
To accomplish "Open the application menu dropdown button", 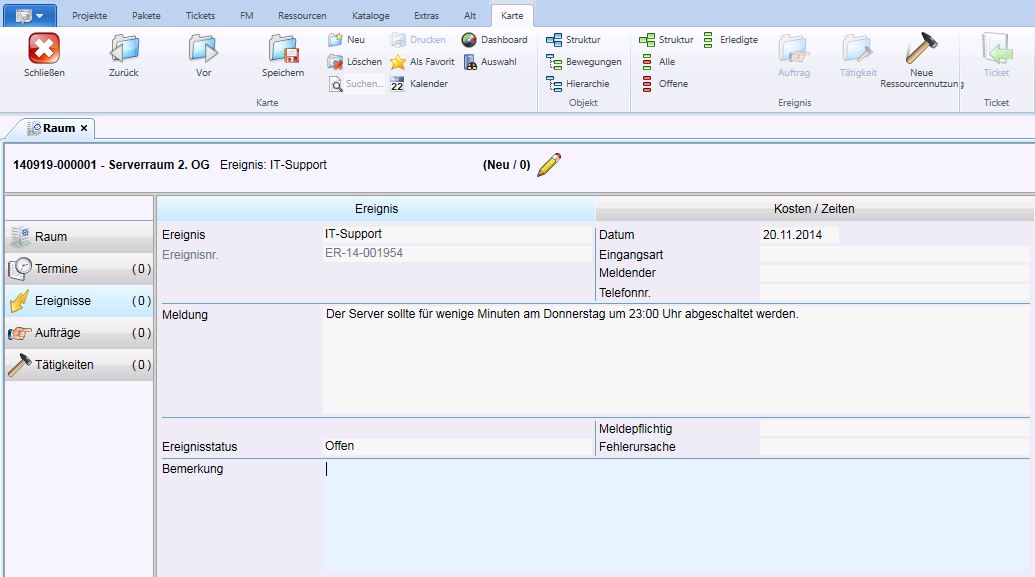I will point(30,15).
